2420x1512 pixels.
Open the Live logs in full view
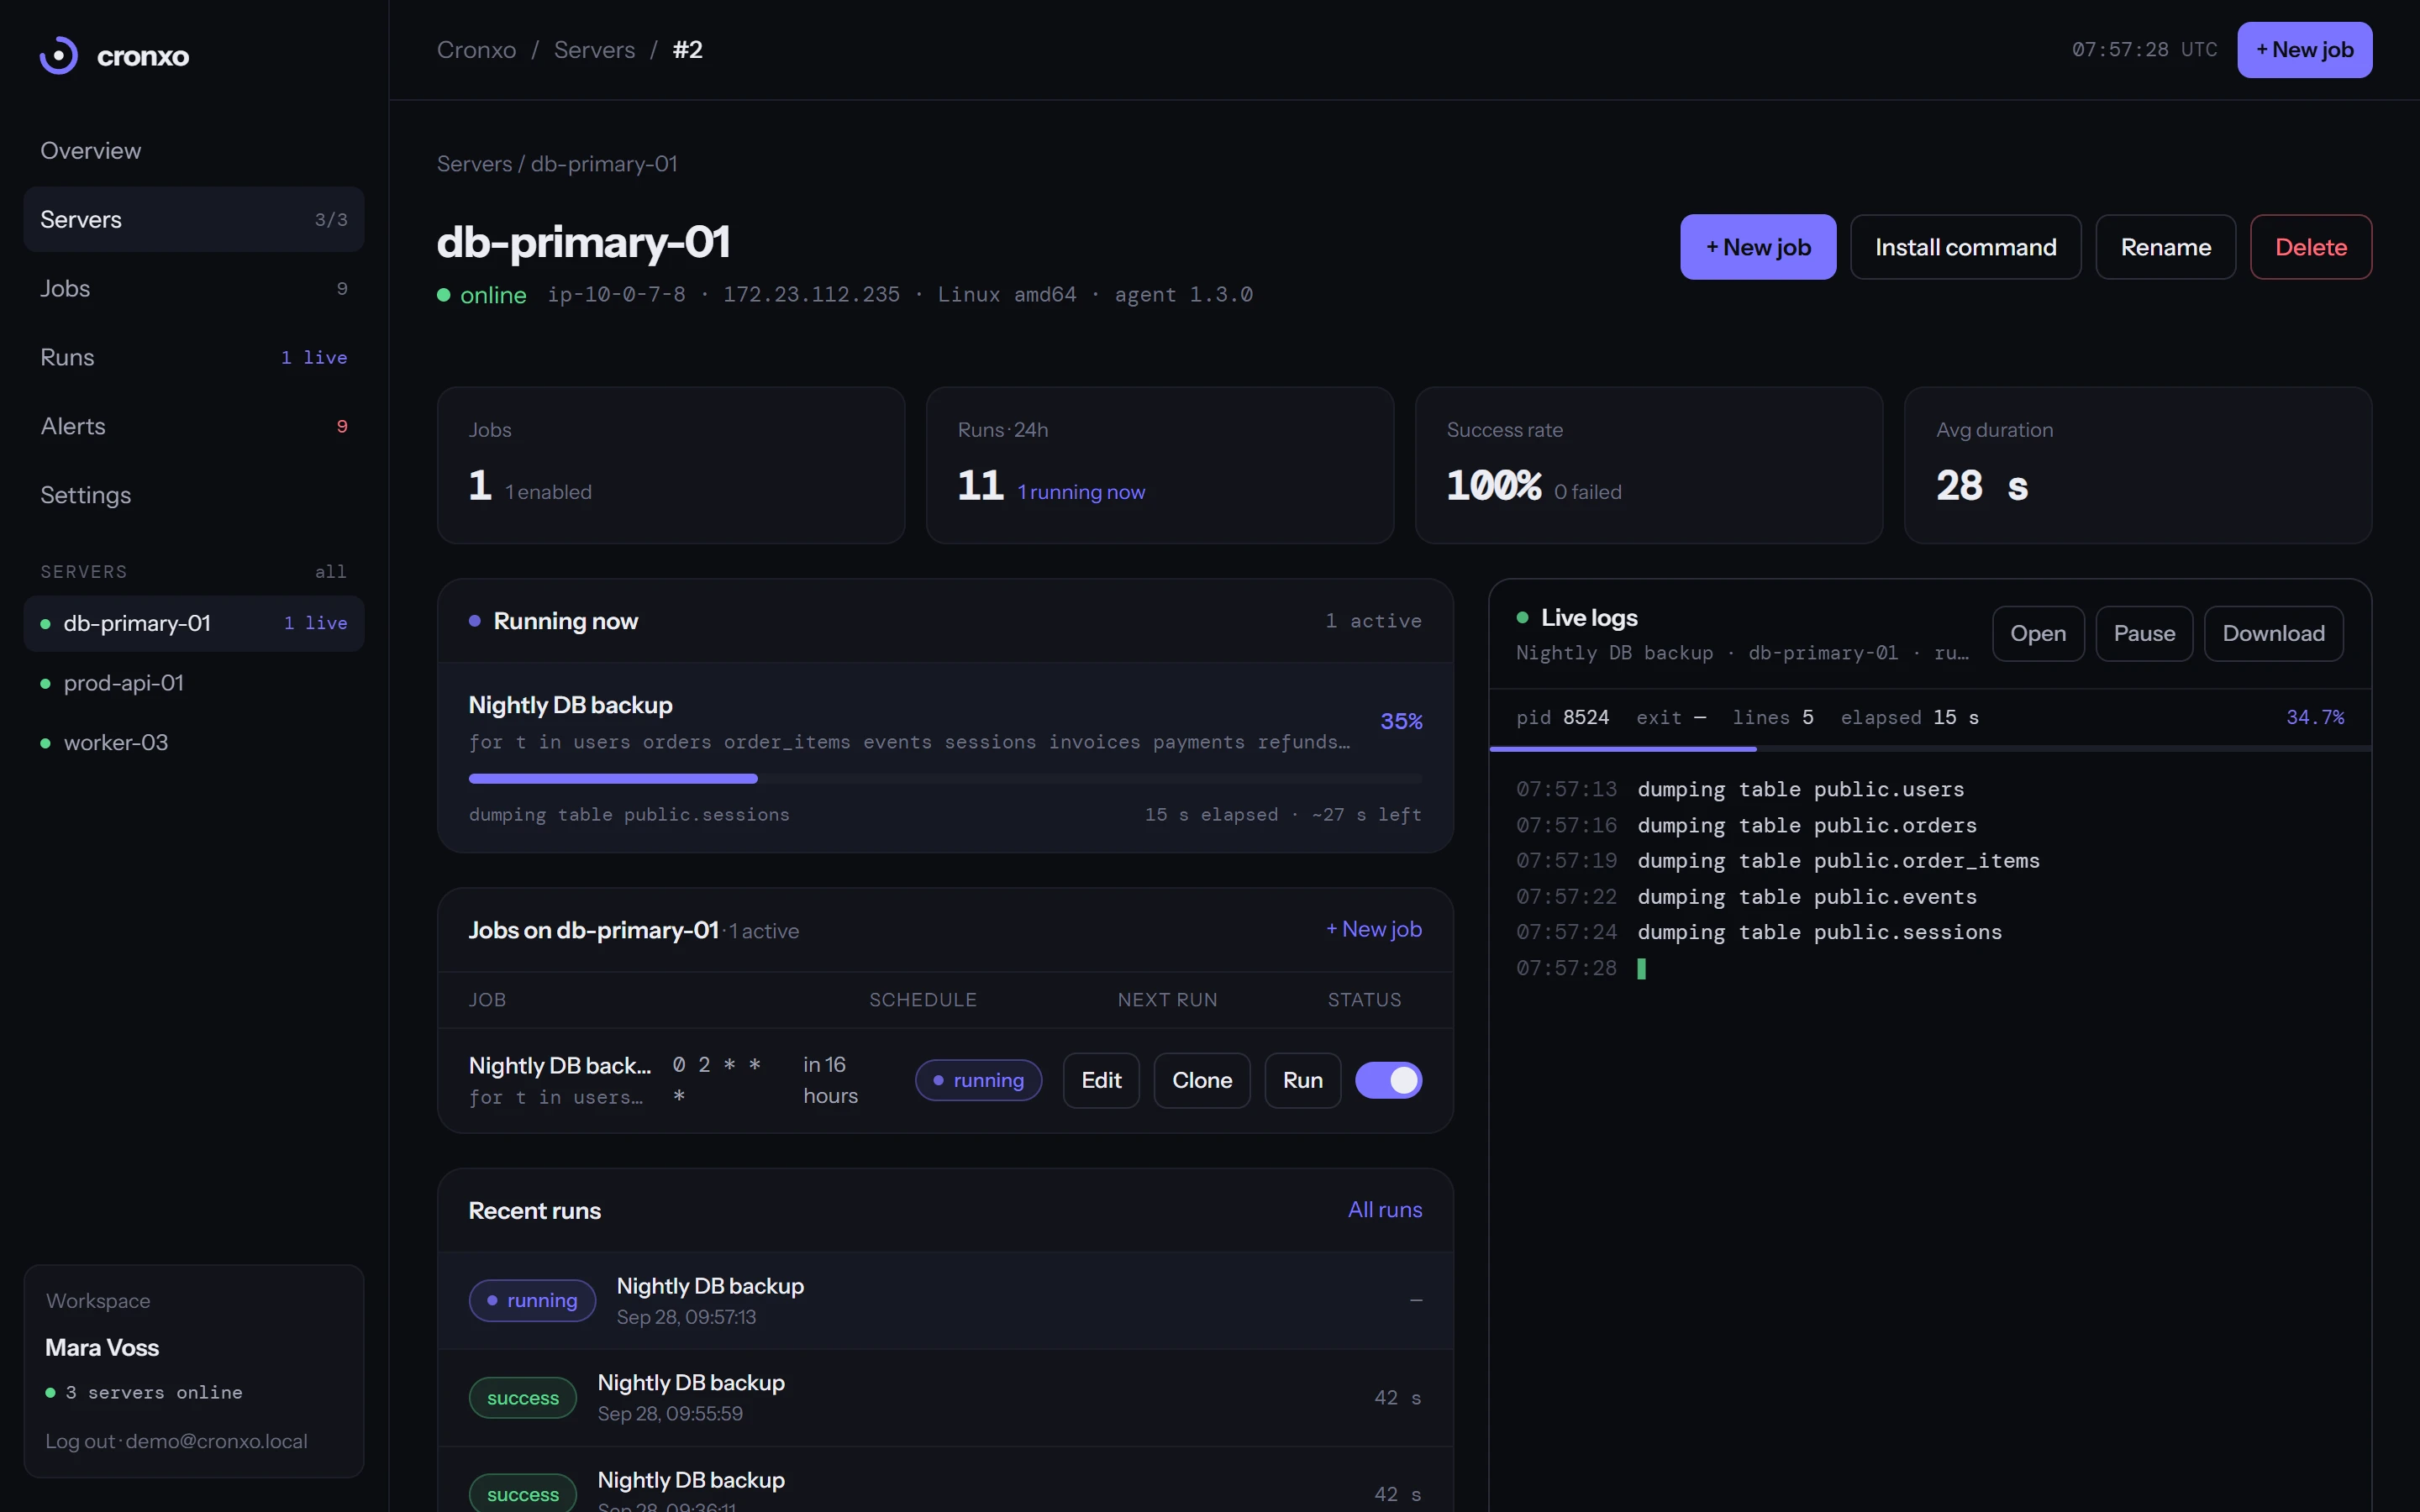2037,633
